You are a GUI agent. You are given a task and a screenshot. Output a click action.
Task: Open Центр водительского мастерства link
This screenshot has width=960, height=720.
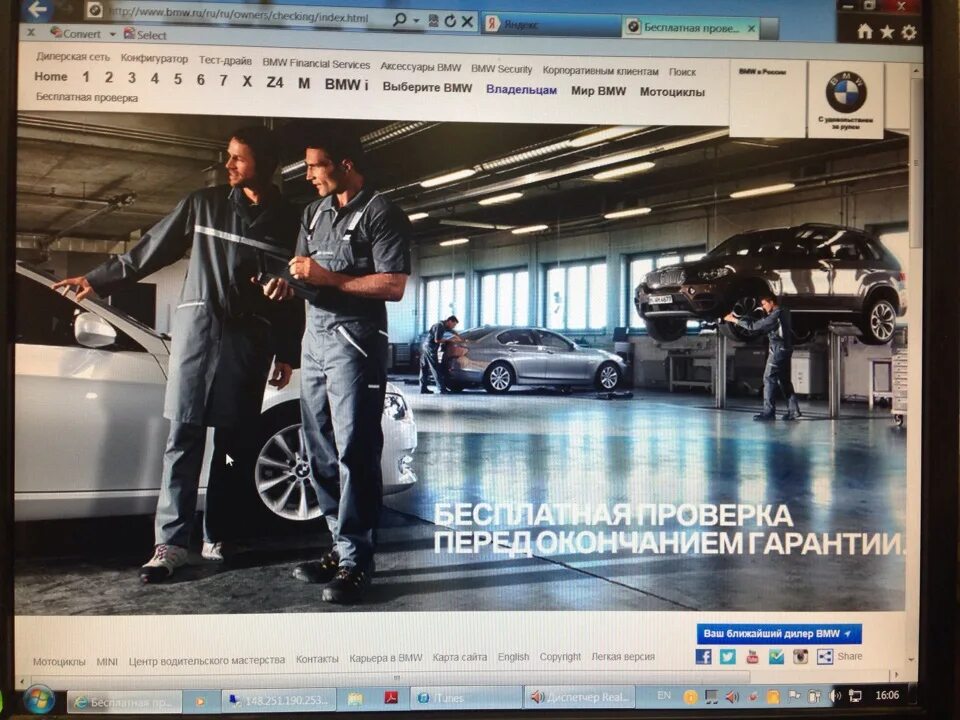pyautogui.click(x=206, y=660)
